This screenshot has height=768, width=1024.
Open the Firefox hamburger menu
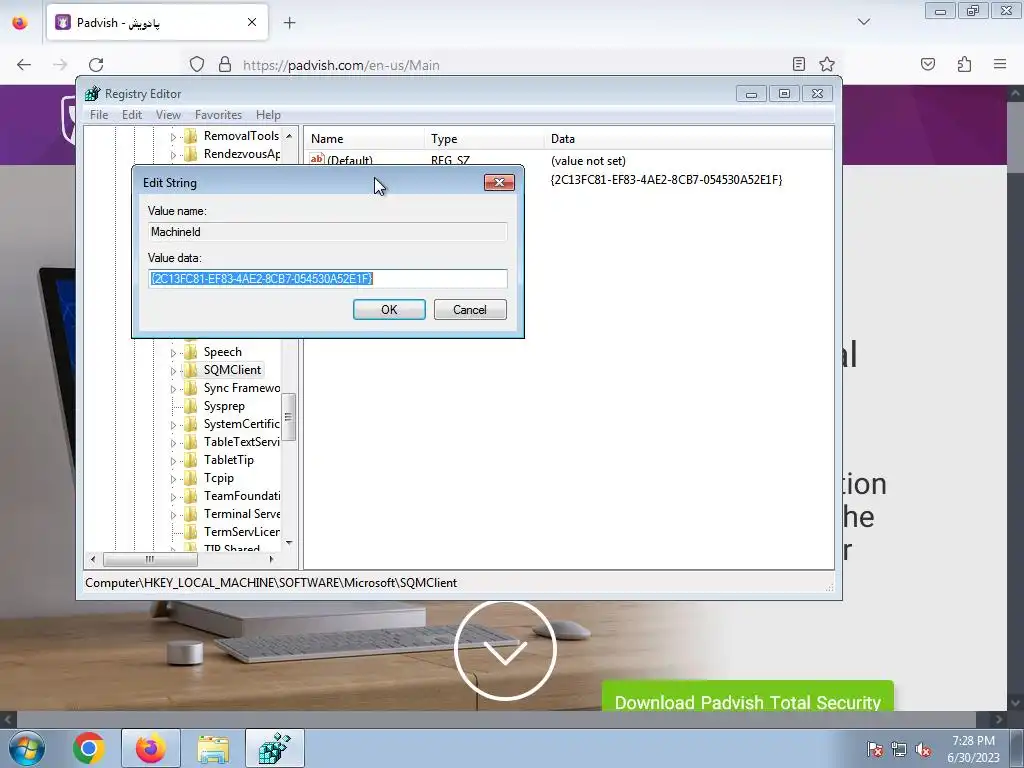pyautogui.click(x=1000, y=64)
